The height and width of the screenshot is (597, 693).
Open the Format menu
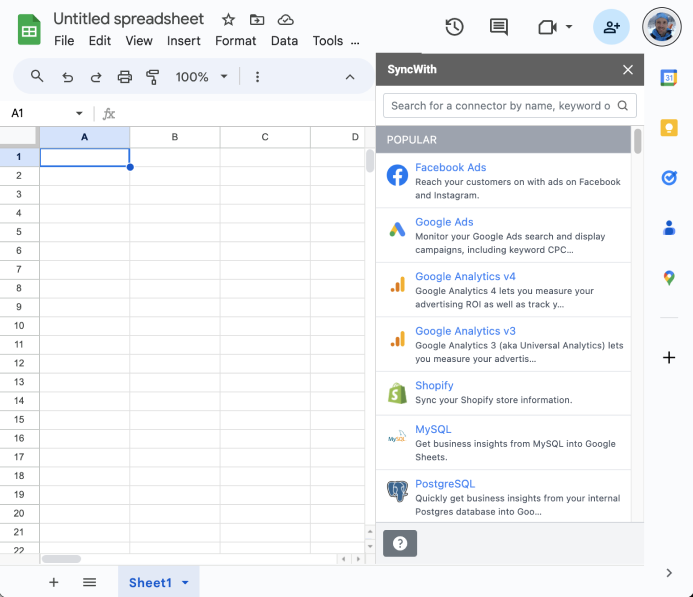236,41
